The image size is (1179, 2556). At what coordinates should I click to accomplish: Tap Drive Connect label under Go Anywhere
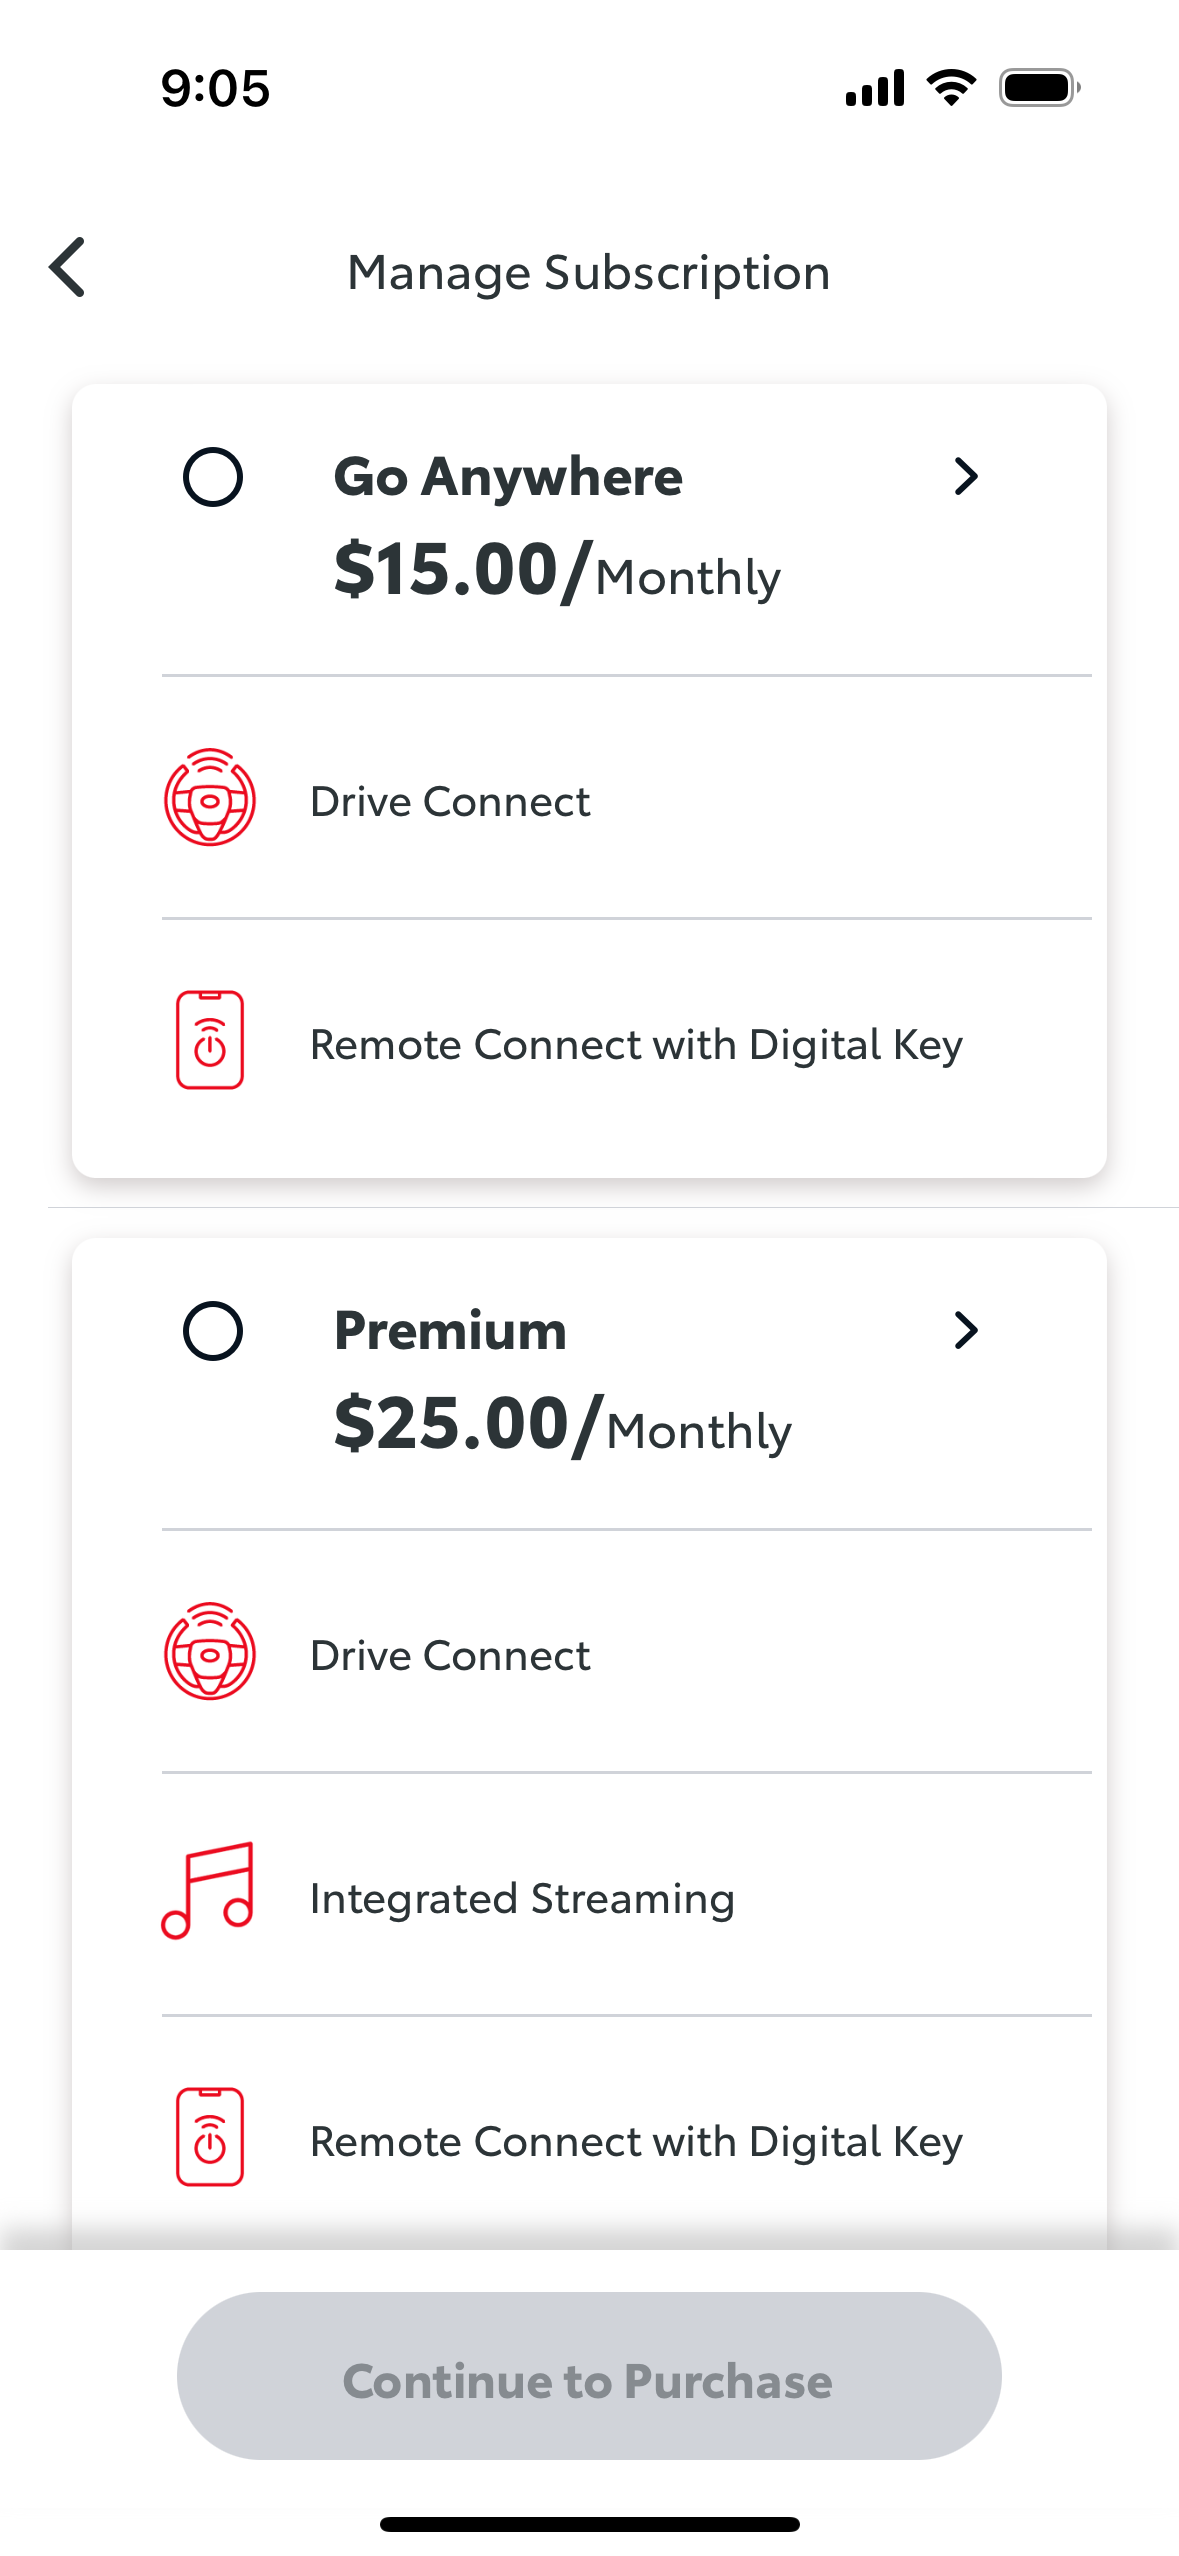(450, 802)
